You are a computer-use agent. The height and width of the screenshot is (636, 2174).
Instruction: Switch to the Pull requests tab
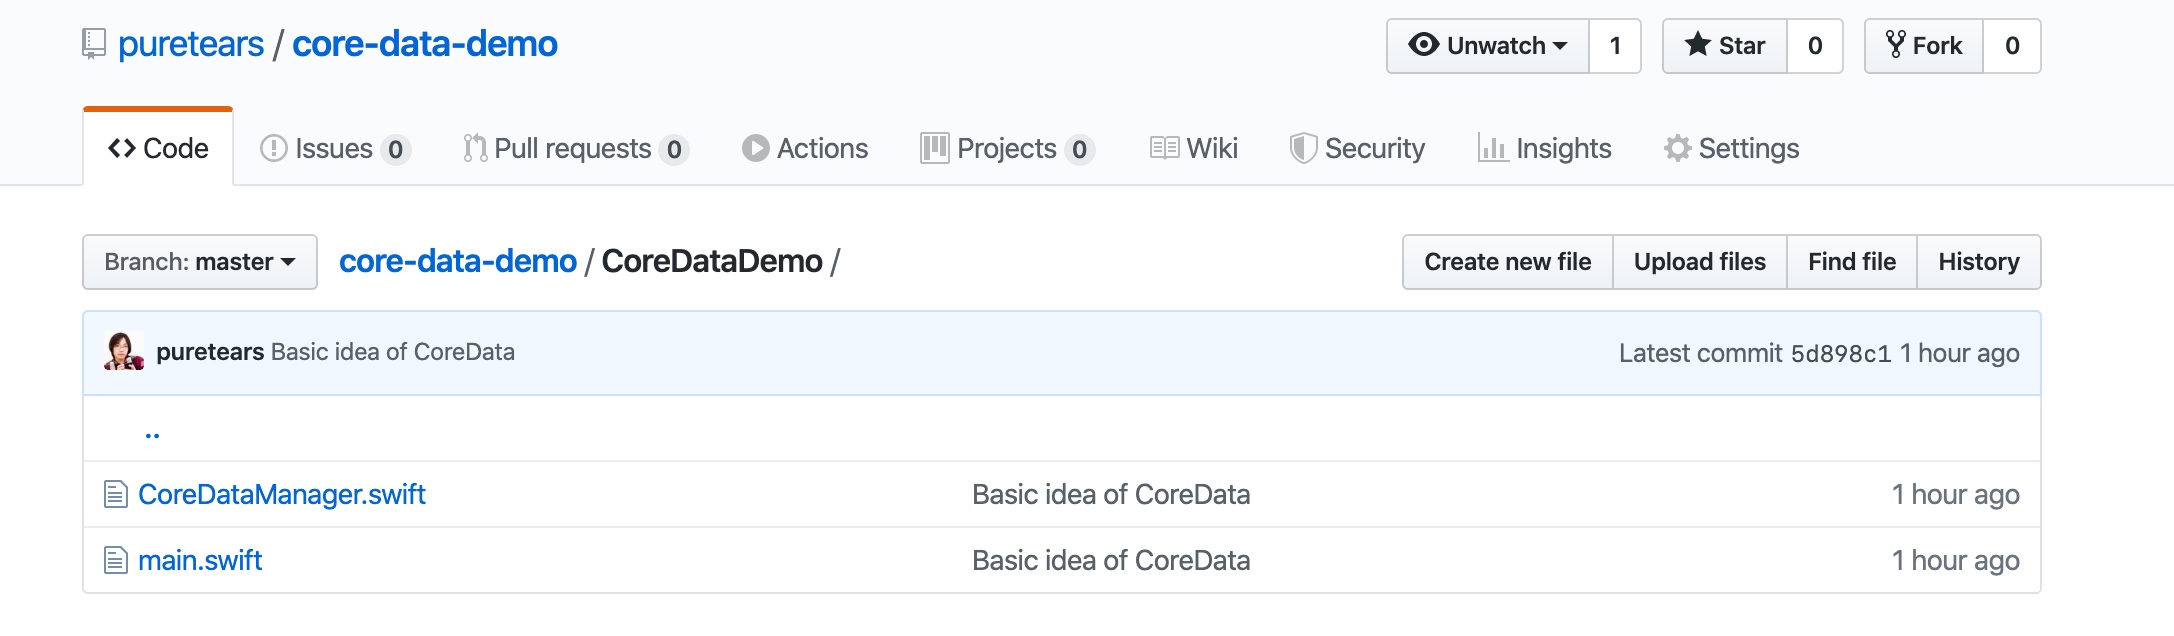point(575,148)
